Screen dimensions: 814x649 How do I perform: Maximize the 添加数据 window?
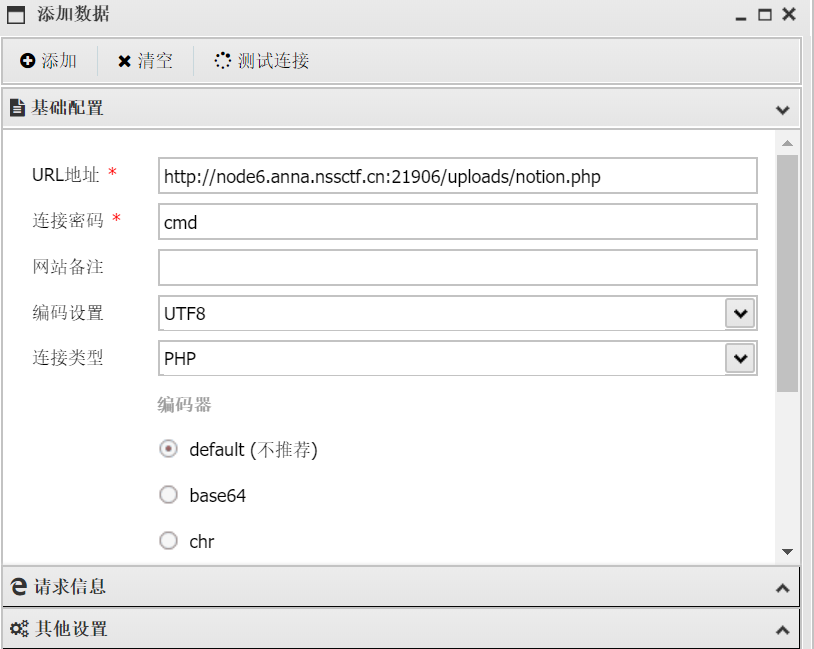coord(765,14)
